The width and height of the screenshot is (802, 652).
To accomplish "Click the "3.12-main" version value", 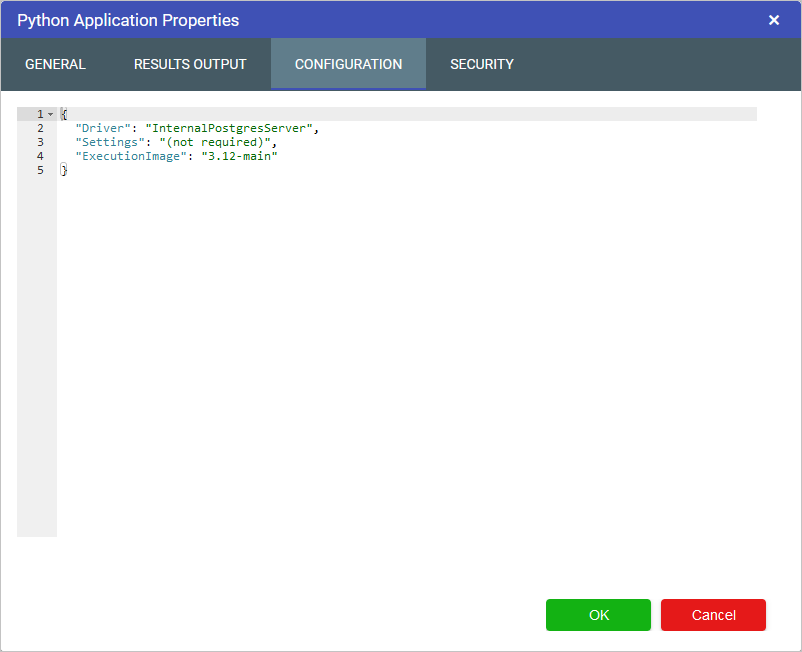I will point(239,156).
